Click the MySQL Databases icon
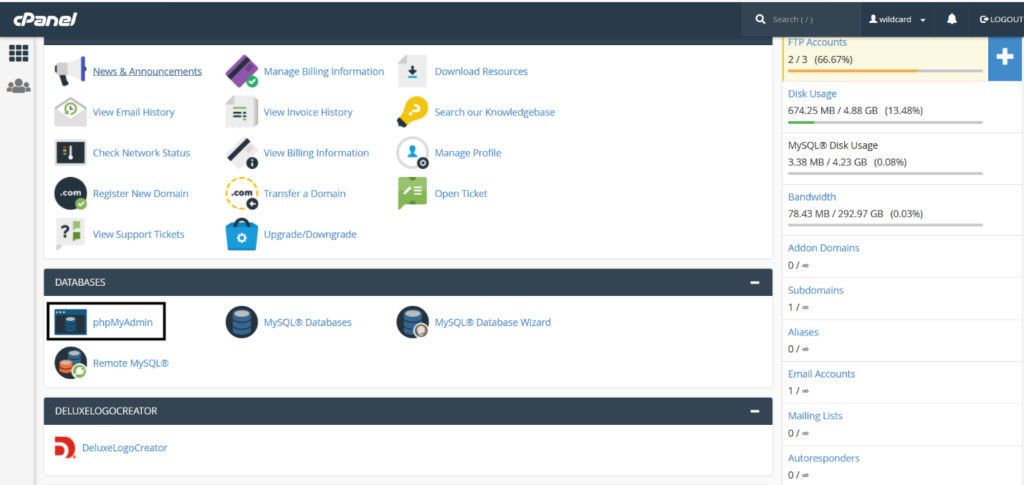1024x485 pixels. click(x=242, y=322)
